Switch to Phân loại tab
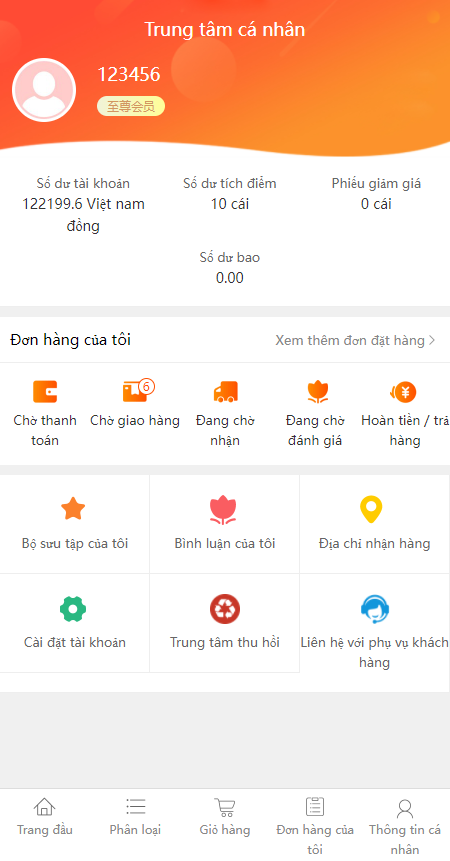The height and width of the screenshot is (861, 450). click(135, 817)
